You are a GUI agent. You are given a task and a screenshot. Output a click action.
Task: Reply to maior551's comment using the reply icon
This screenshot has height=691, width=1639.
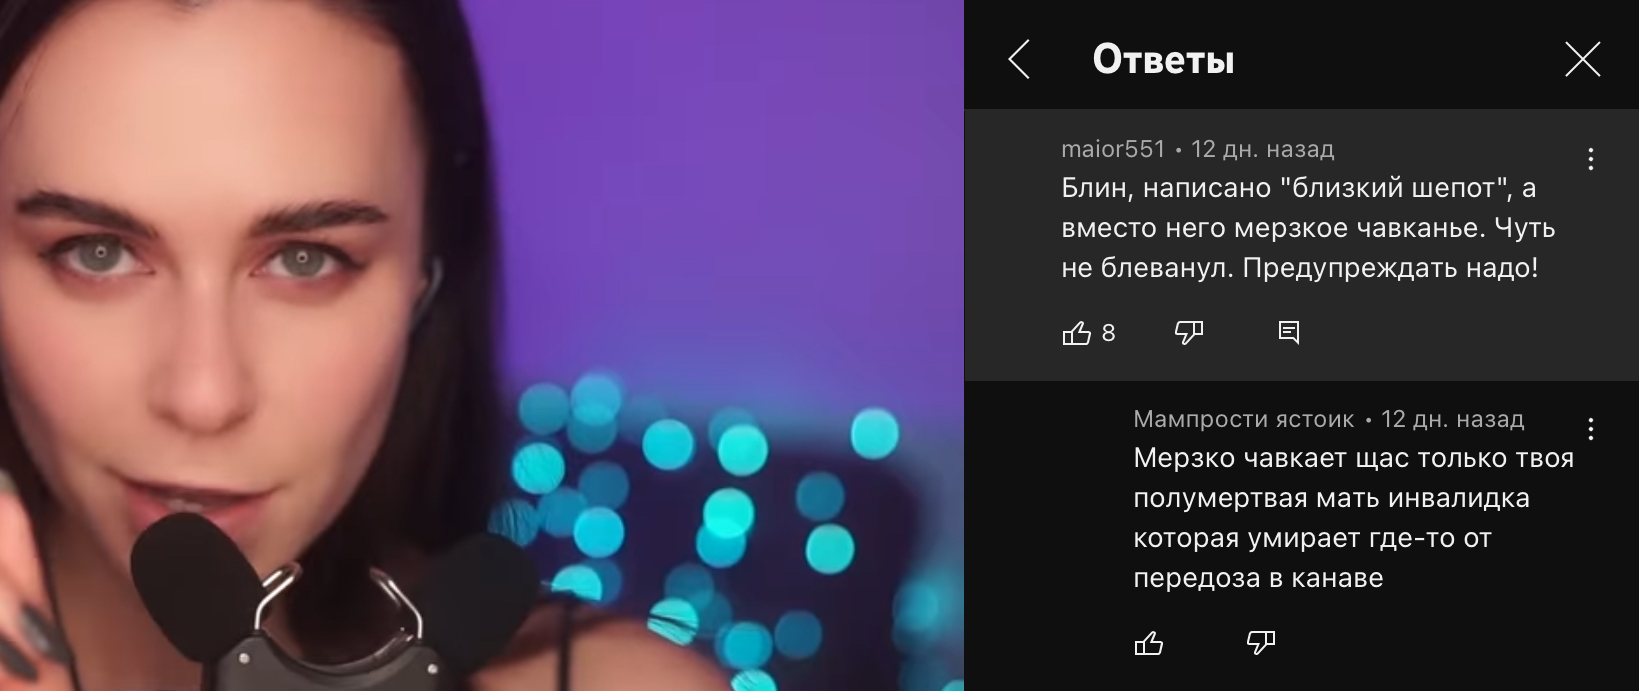[1289, 333]
